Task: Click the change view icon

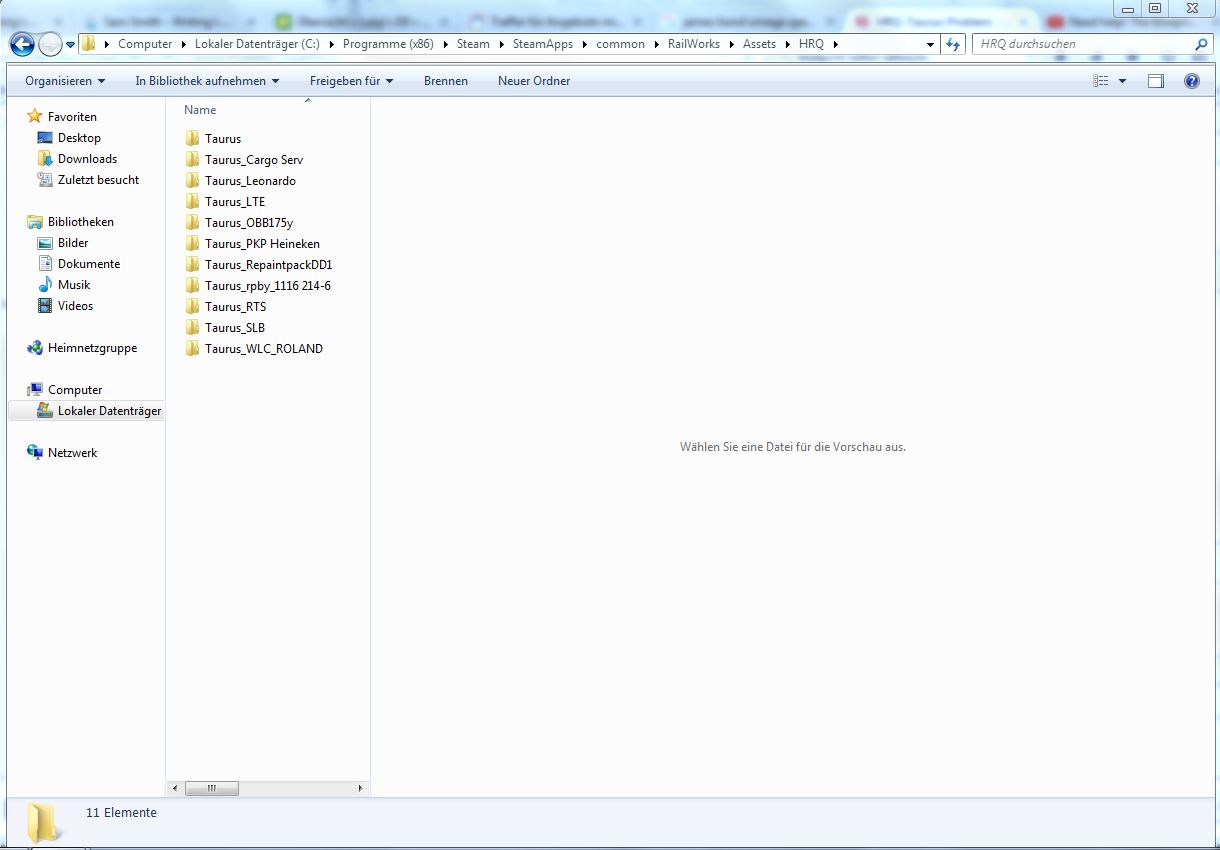Action: click(x=1101, y=81)
